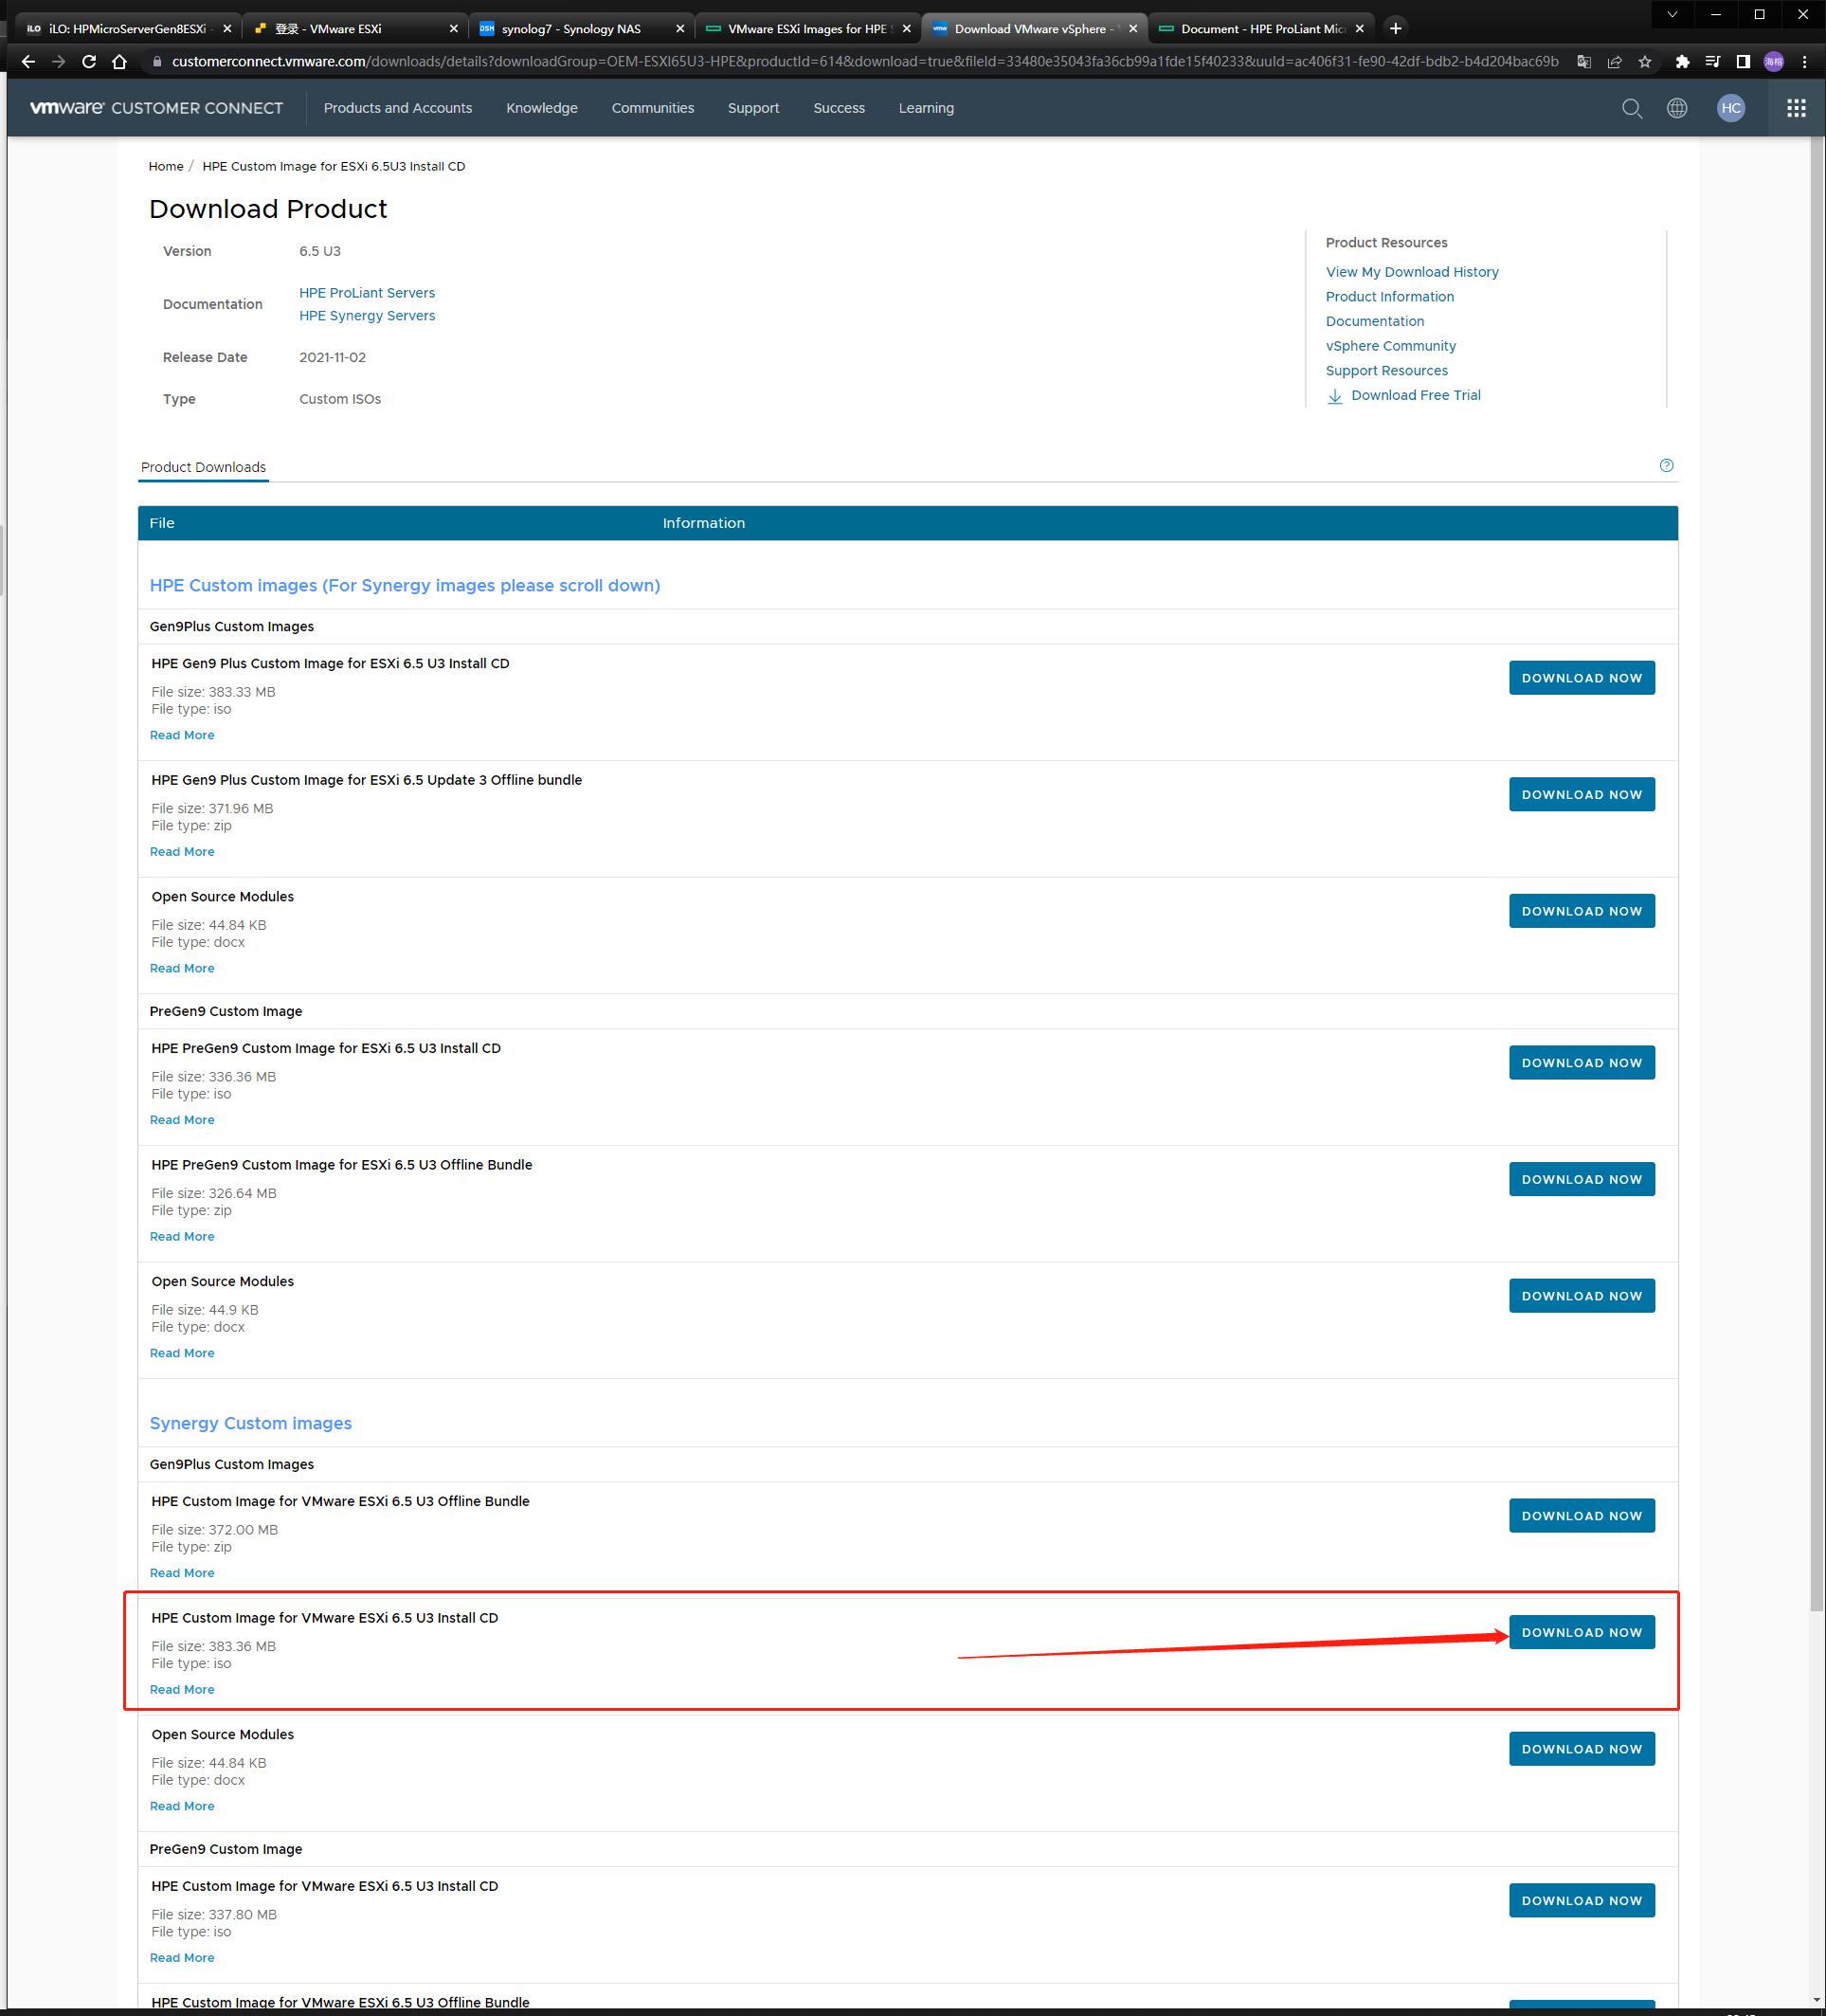Open the HPE ProLiant Servers documentation link
The height and width of the screenshot is (2016, 1826).
coord(367,293)
